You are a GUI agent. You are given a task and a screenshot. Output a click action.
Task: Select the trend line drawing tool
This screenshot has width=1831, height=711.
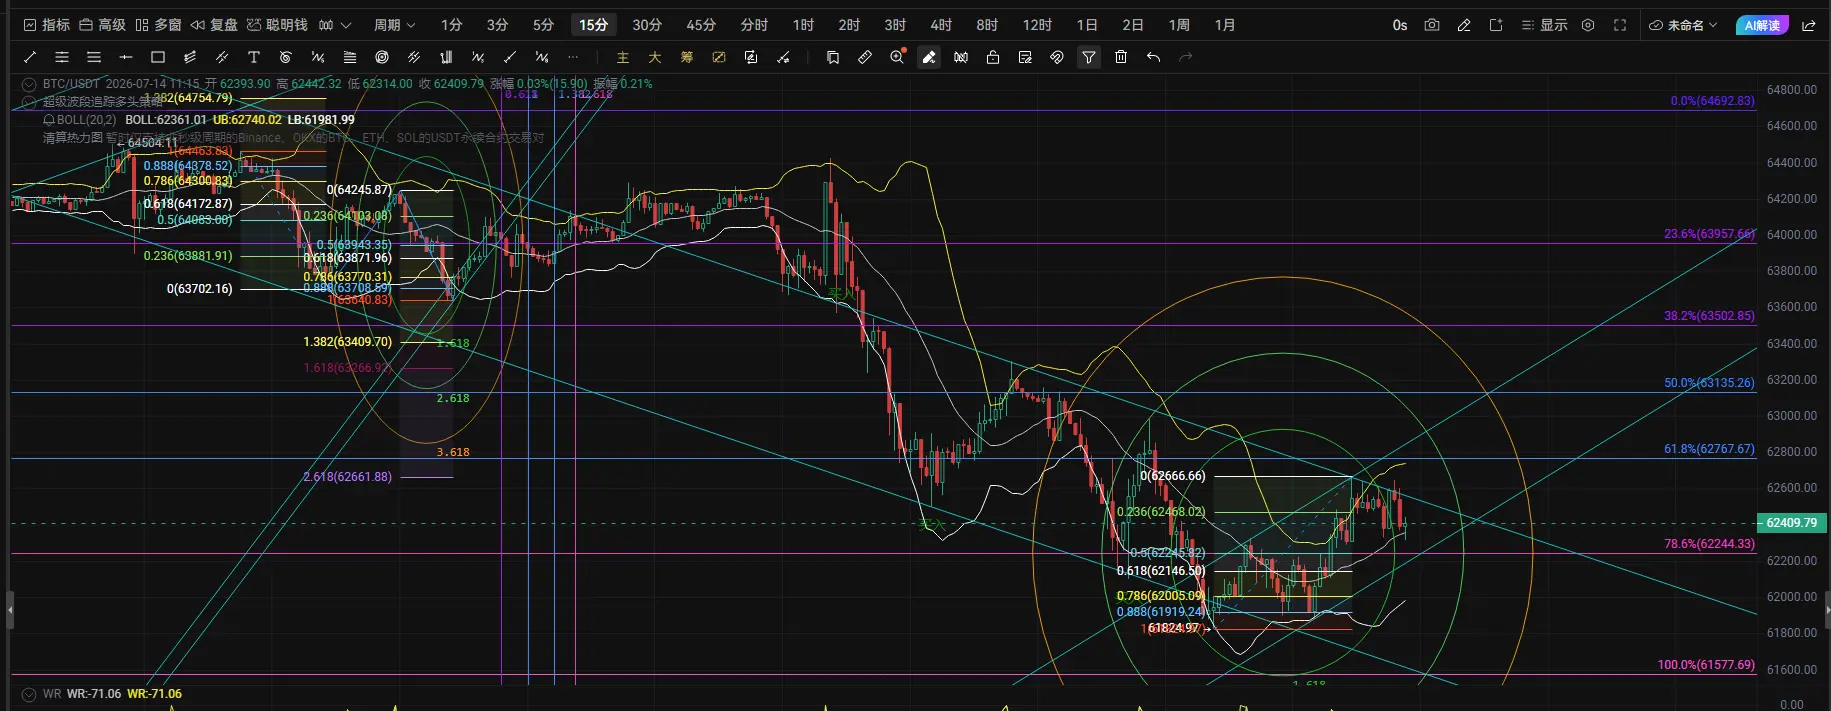(30, 57)
